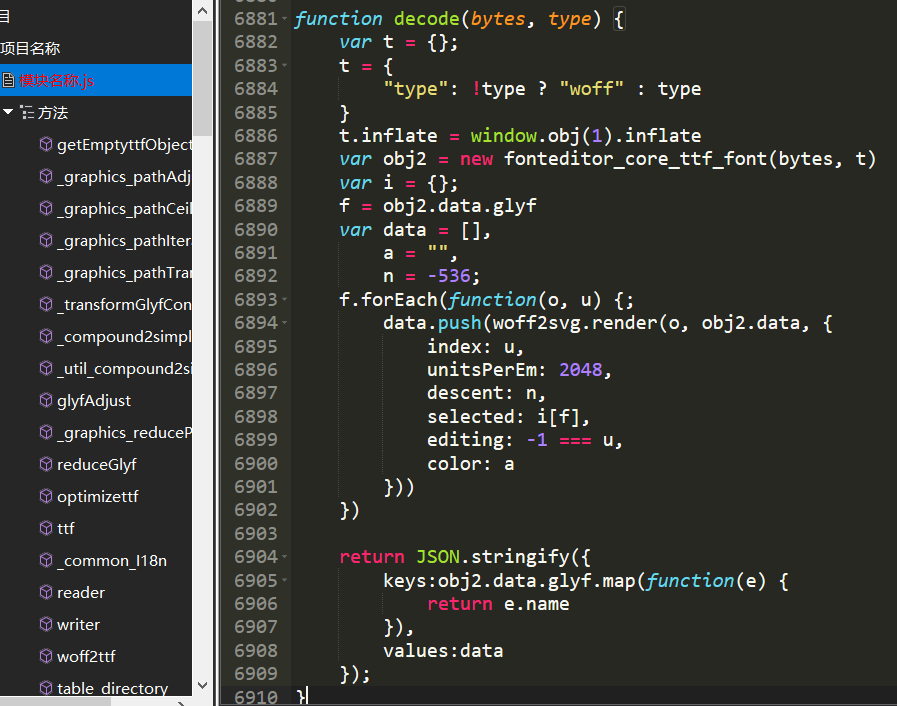Click cube icon for woff2ttf
Viewport: 897px width, 706px height.
pyautogui.click(x=46, y=656)
